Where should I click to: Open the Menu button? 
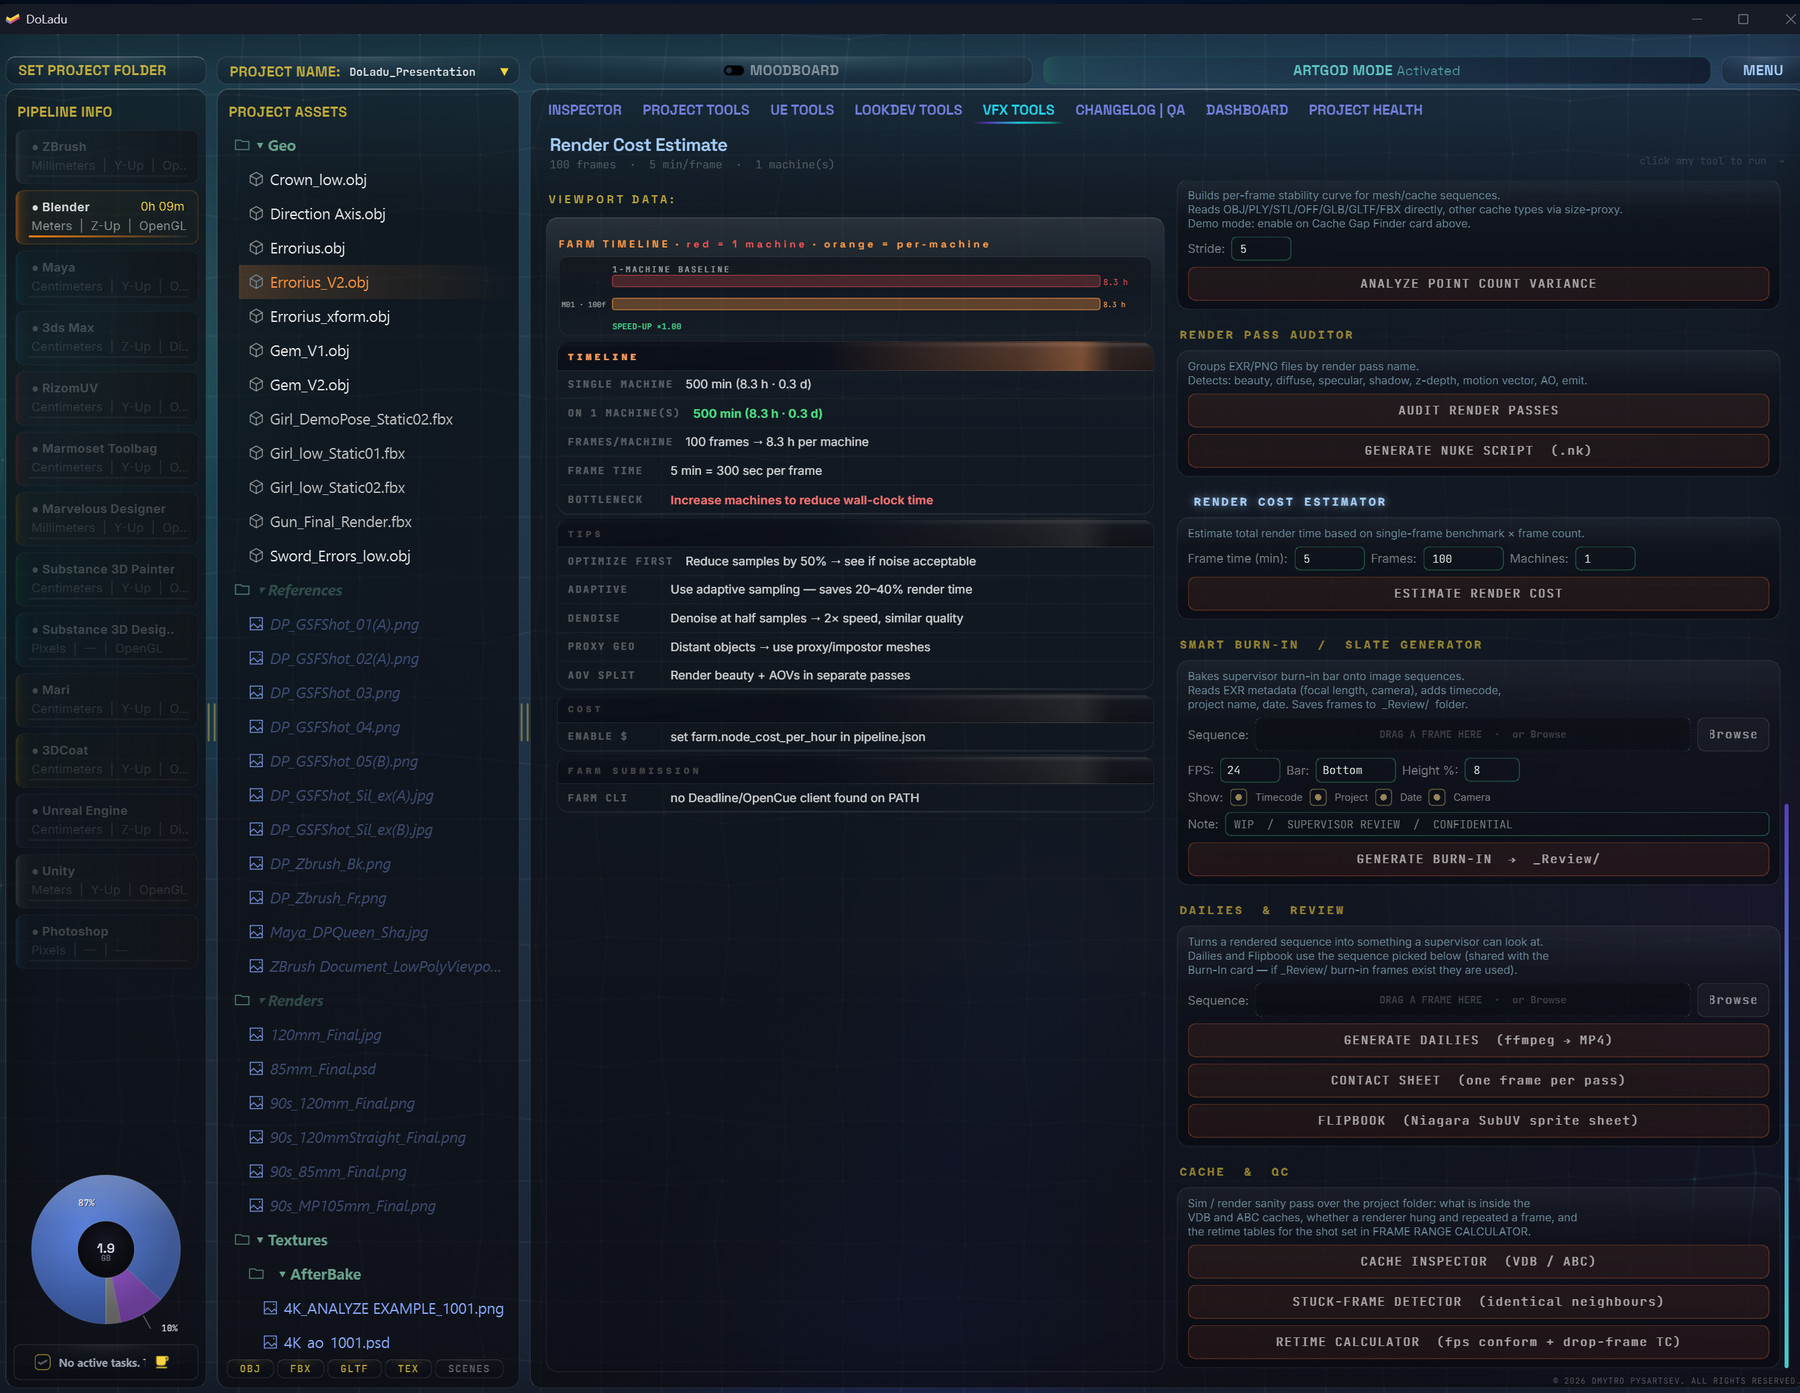[1762, 70]
